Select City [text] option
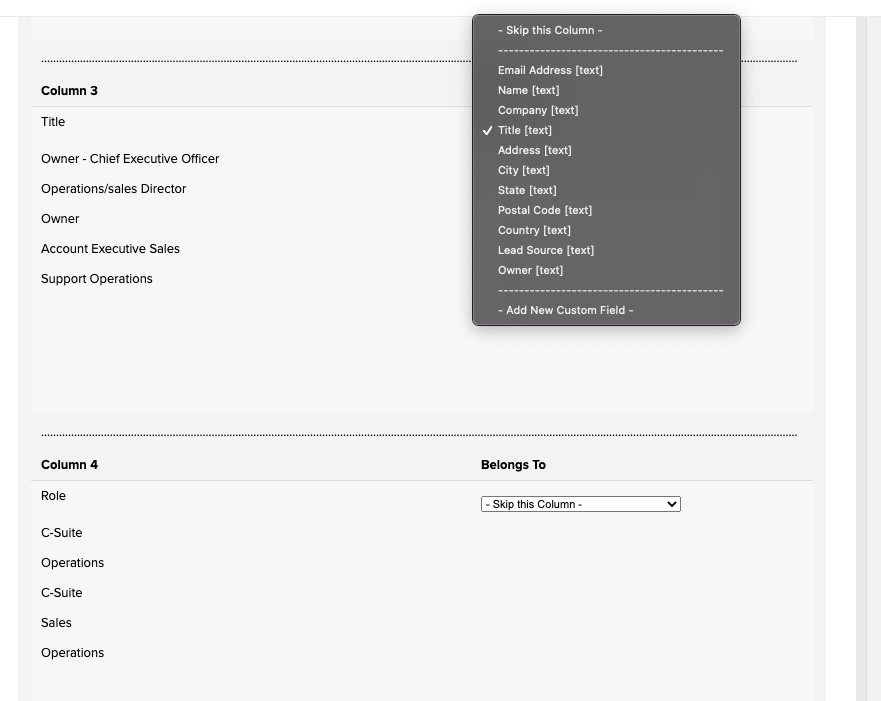The image size is (881, 701). coord(606,170)
